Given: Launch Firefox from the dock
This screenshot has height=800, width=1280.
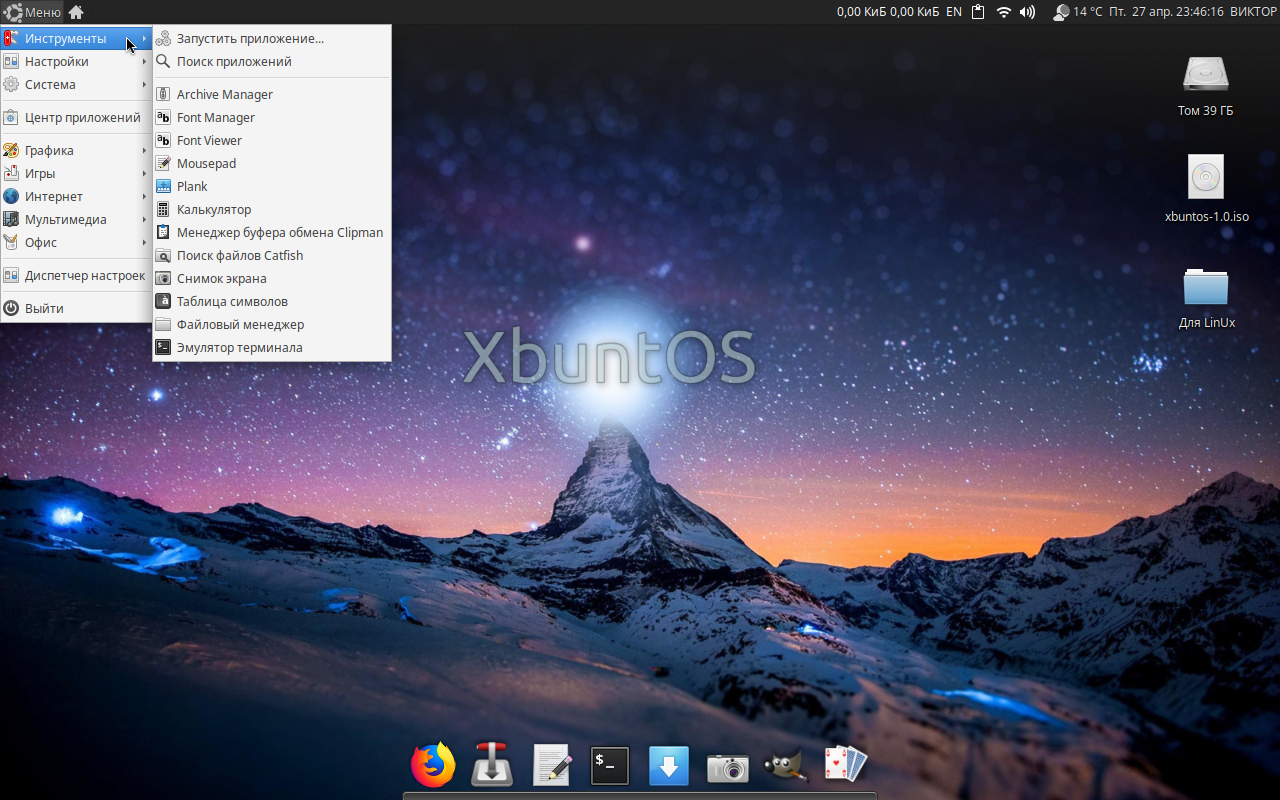Looking at the screenshot, I should click(433, 766).
